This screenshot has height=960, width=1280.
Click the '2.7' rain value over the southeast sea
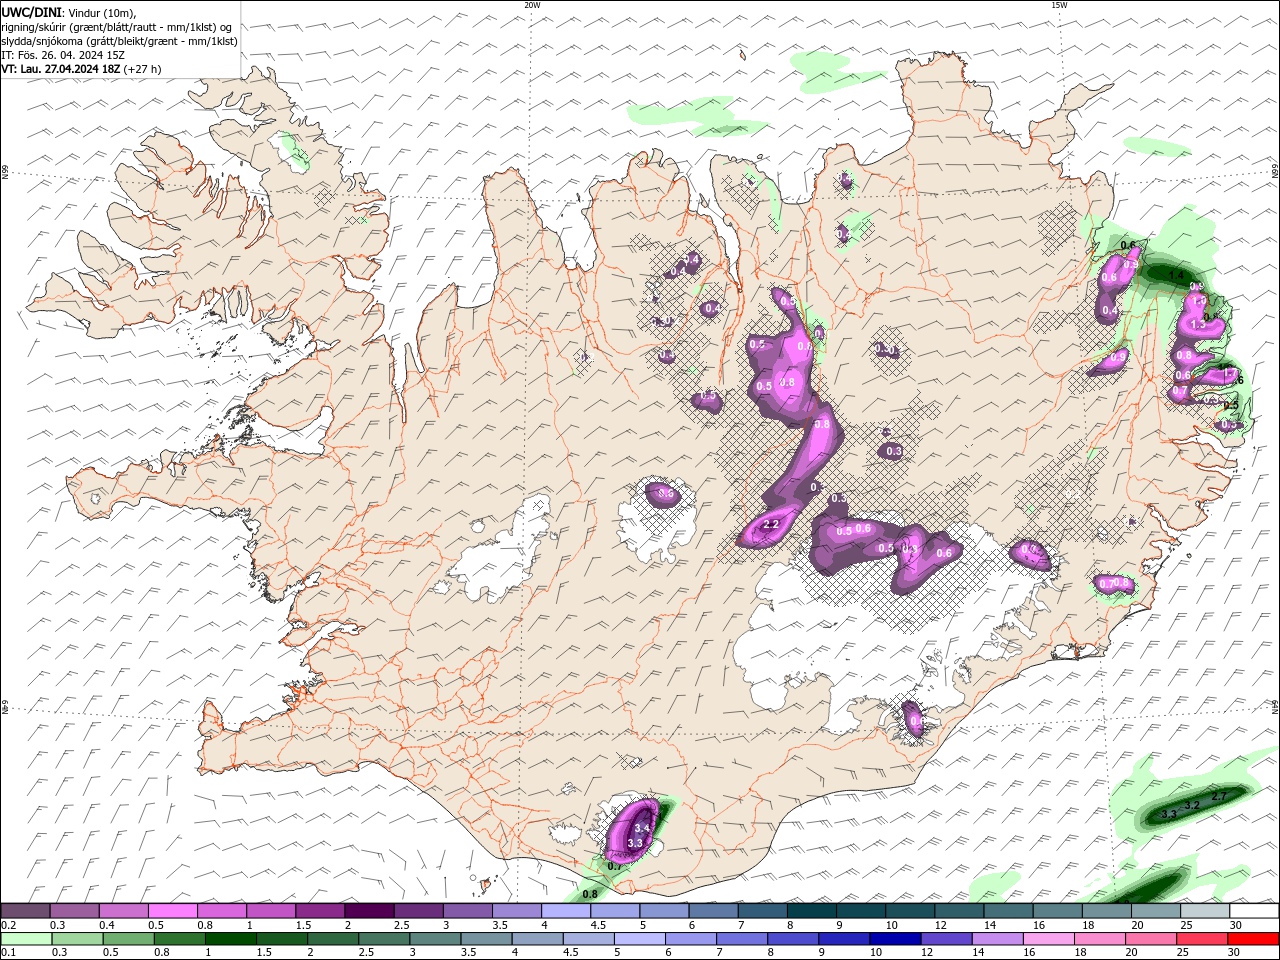coord(1218,796)
